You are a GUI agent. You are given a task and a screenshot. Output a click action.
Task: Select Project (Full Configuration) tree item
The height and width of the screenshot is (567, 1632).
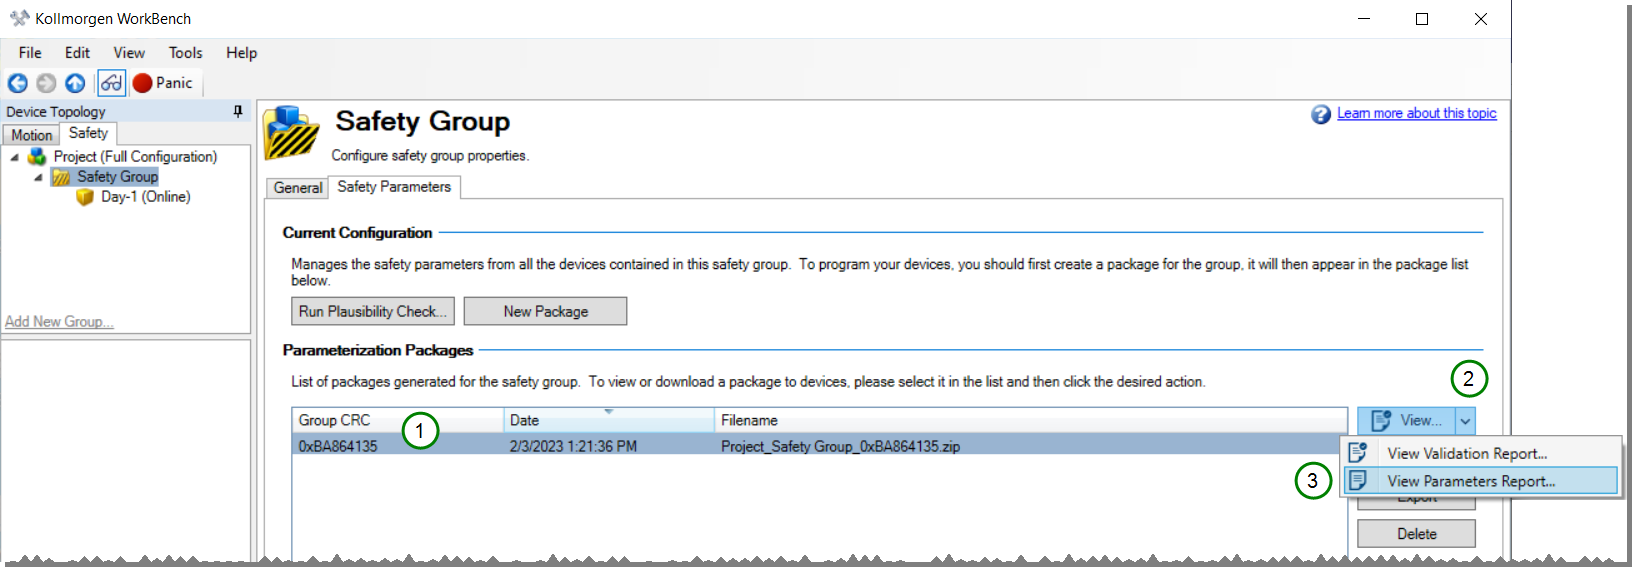click(135, 157)
